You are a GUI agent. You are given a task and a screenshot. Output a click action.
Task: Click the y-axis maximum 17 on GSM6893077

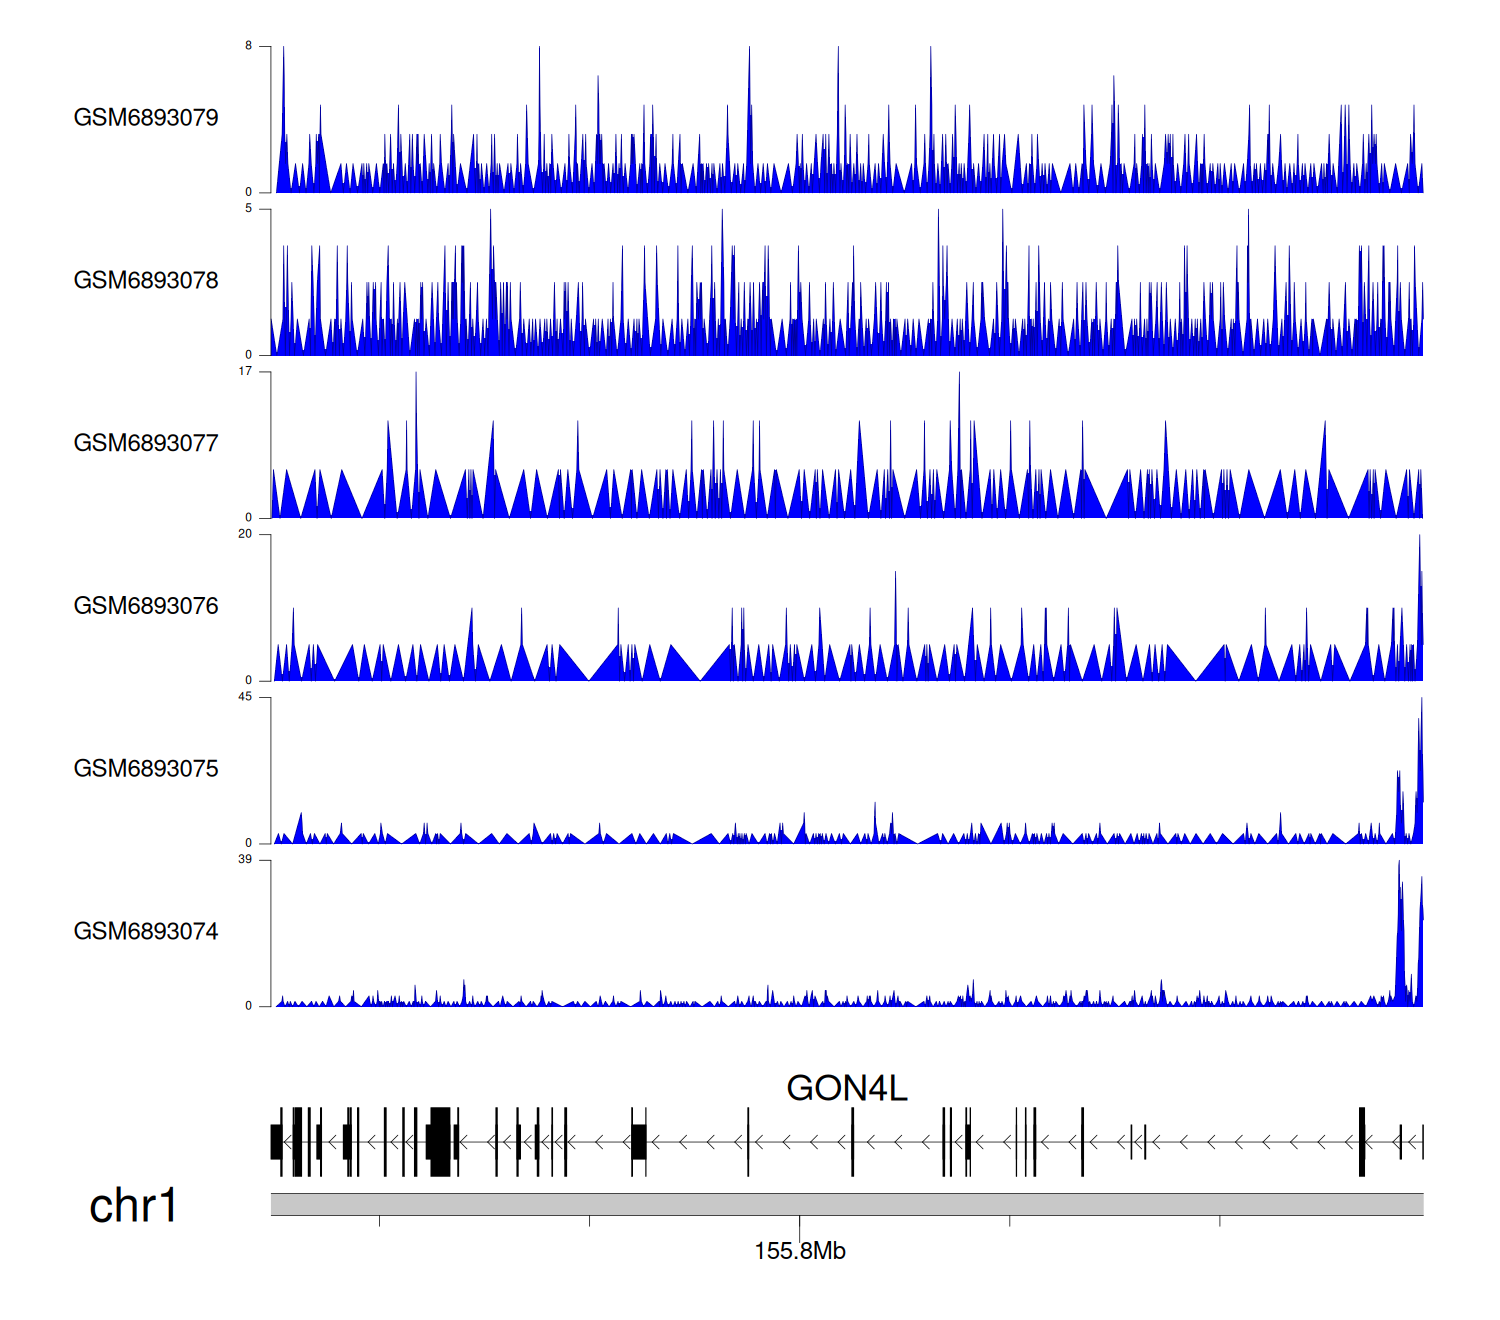246,371
